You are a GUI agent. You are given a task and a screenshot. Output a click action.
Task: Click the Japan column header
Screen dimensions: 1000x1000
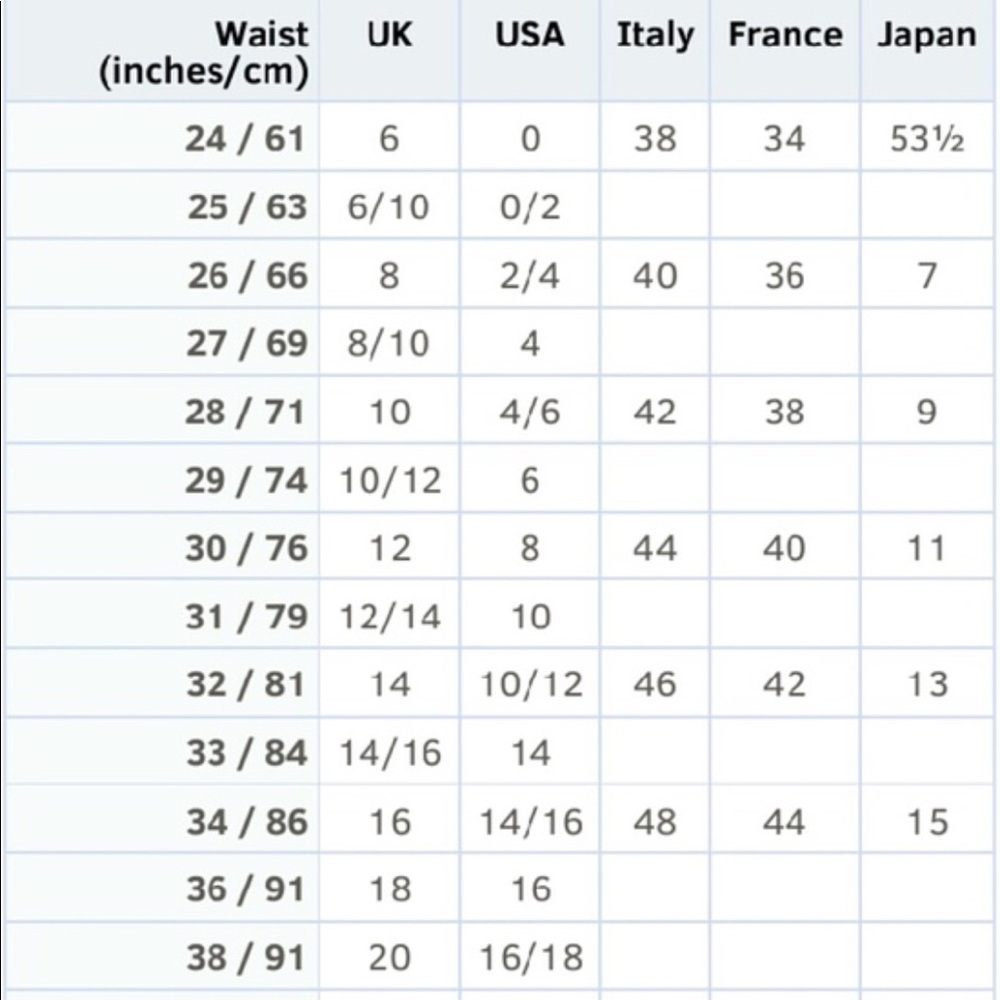pyautogui.click(x=927, y=36)
